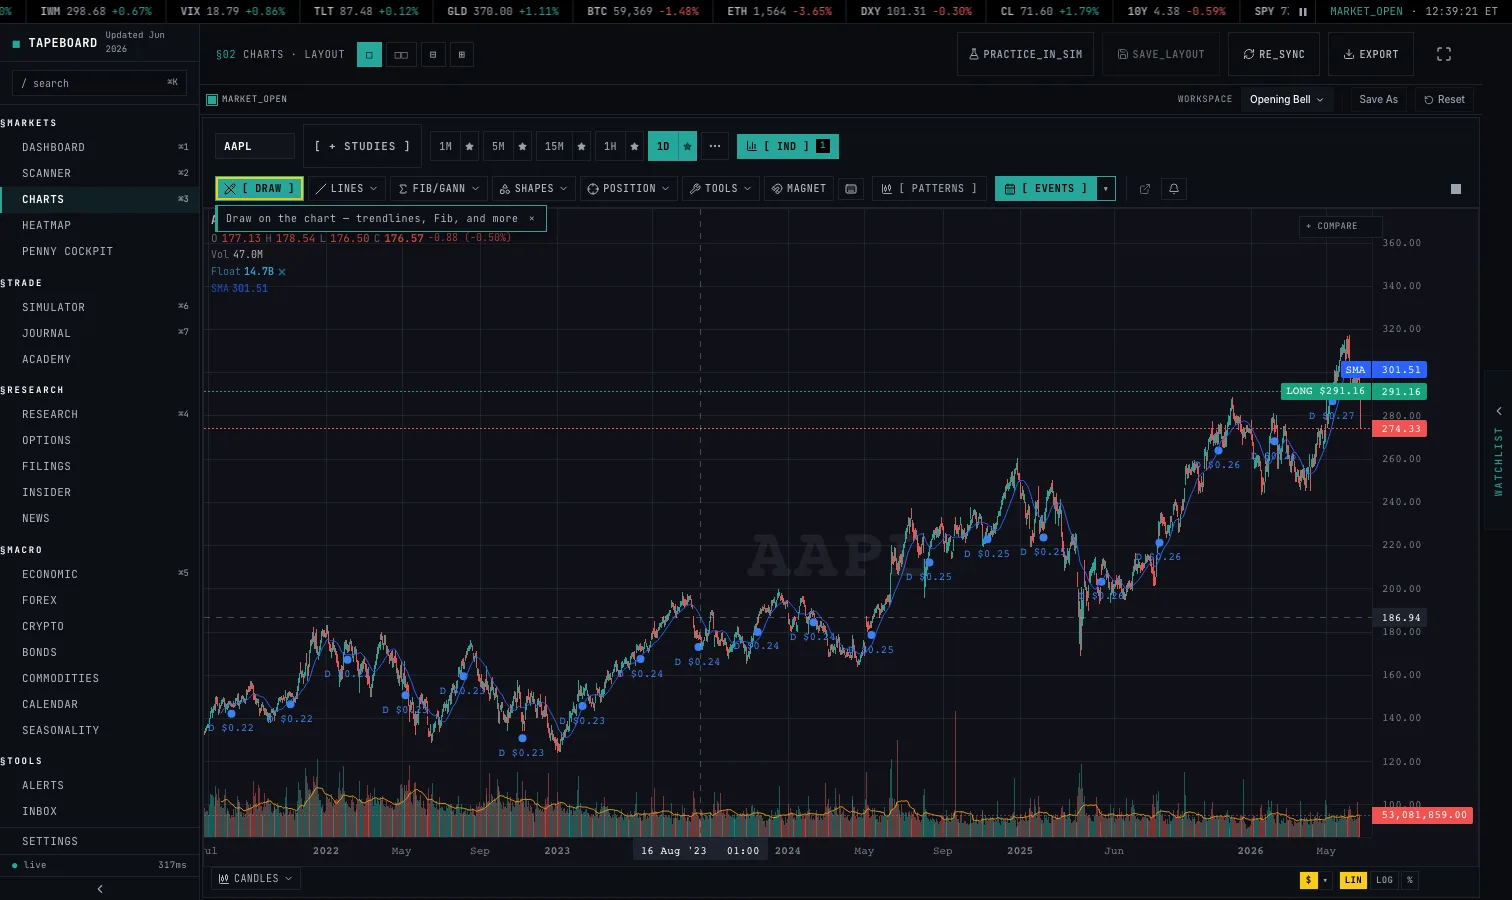Switch chart to 1M timeframe
The image size is (1512, 900).
(445, 146)
